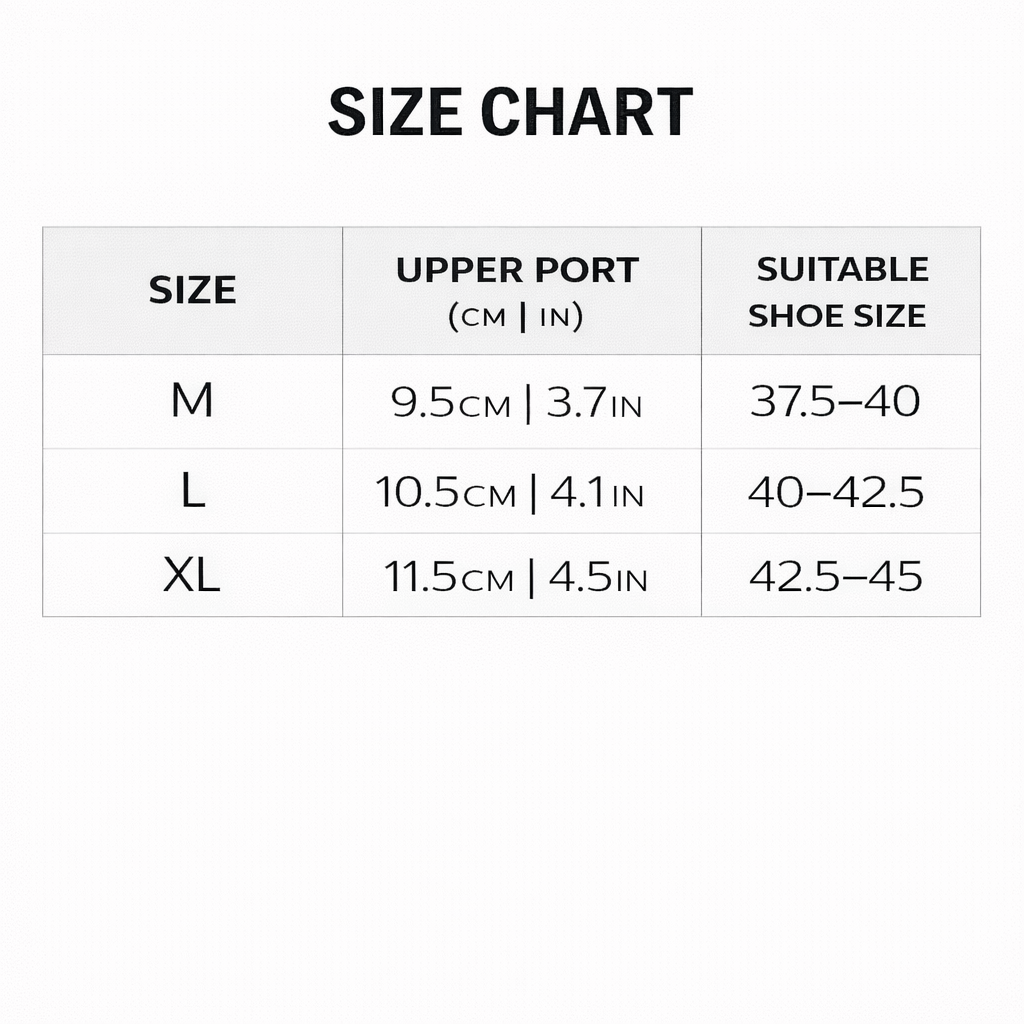Select the SIZE column header
This screenshot has height=1024, width=1024.
[192, 290]
